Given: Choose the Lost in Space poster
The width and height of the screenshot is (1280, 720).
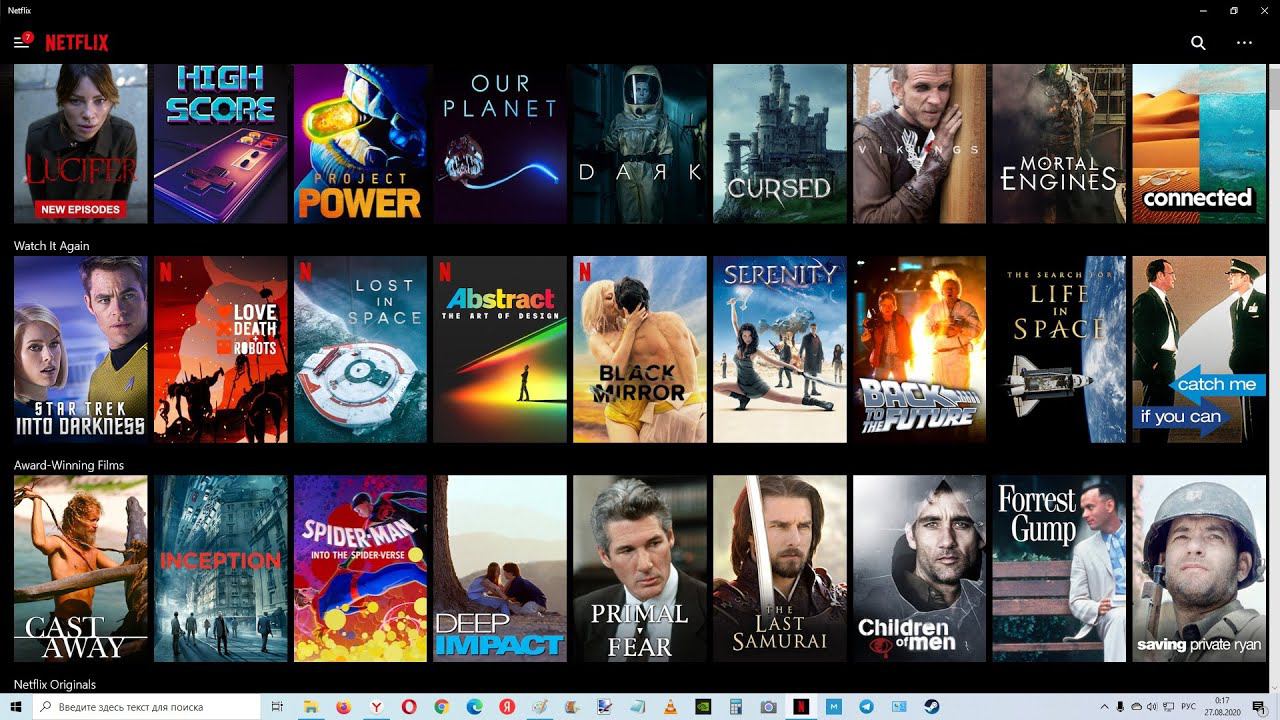Looking at the screenshot, I should pyautogui.click(x=361, y=349).
